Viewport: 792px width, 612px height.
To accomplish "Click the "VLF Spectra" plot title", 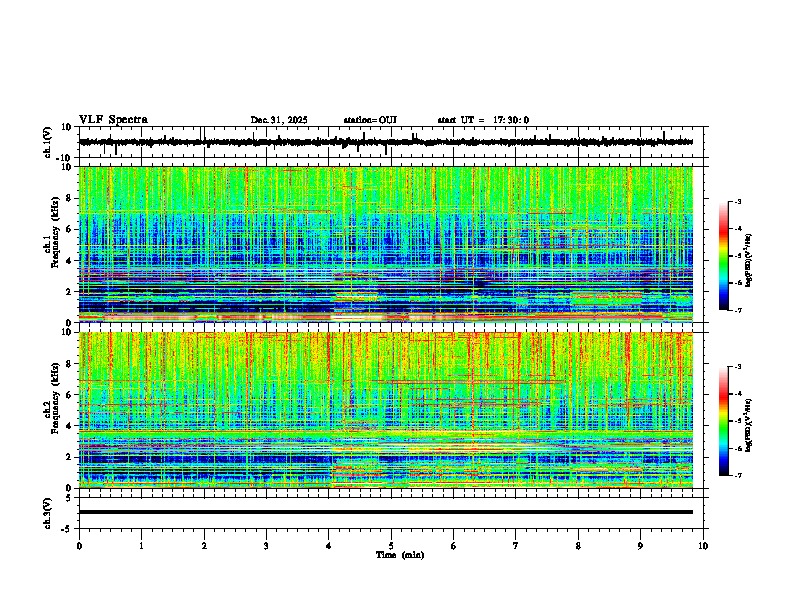I will pos(113,120).
